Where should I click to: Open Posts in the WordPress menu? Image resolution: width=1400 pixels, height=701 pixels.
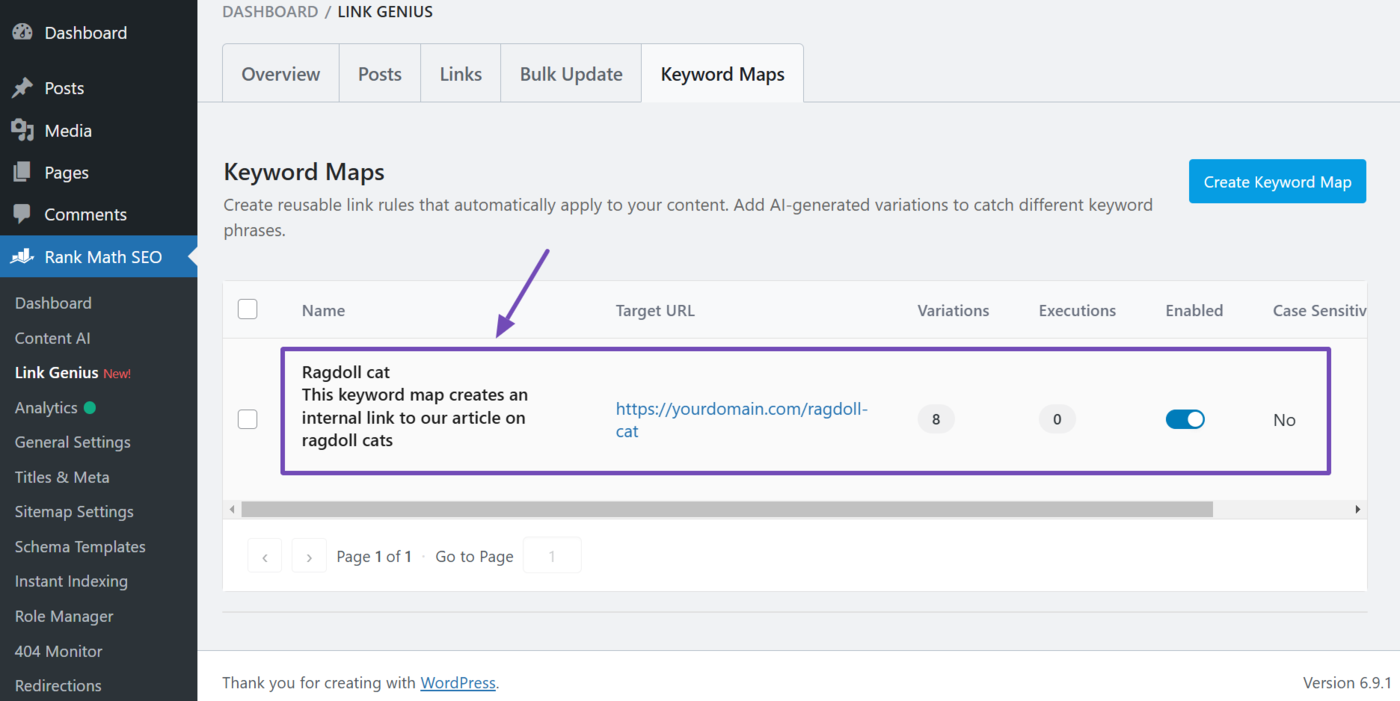64,88
